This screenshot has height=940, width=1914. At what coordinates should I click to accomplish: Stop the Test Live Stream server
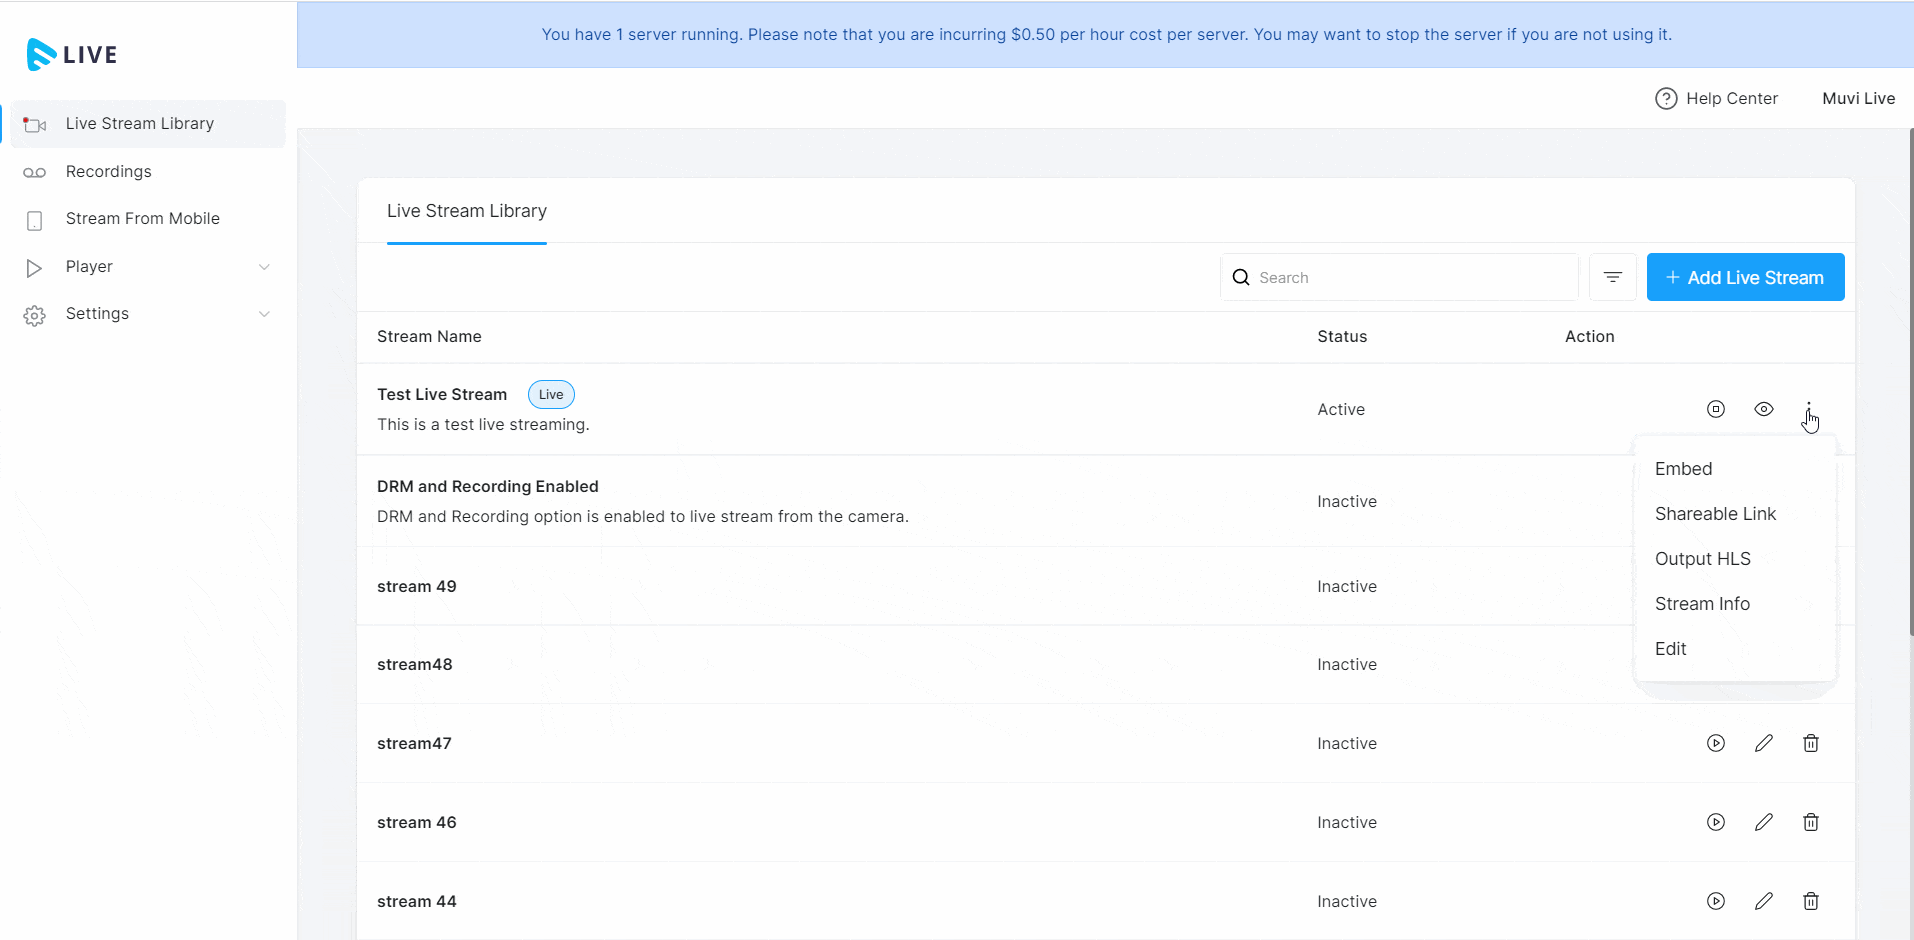click(1715, 409)
